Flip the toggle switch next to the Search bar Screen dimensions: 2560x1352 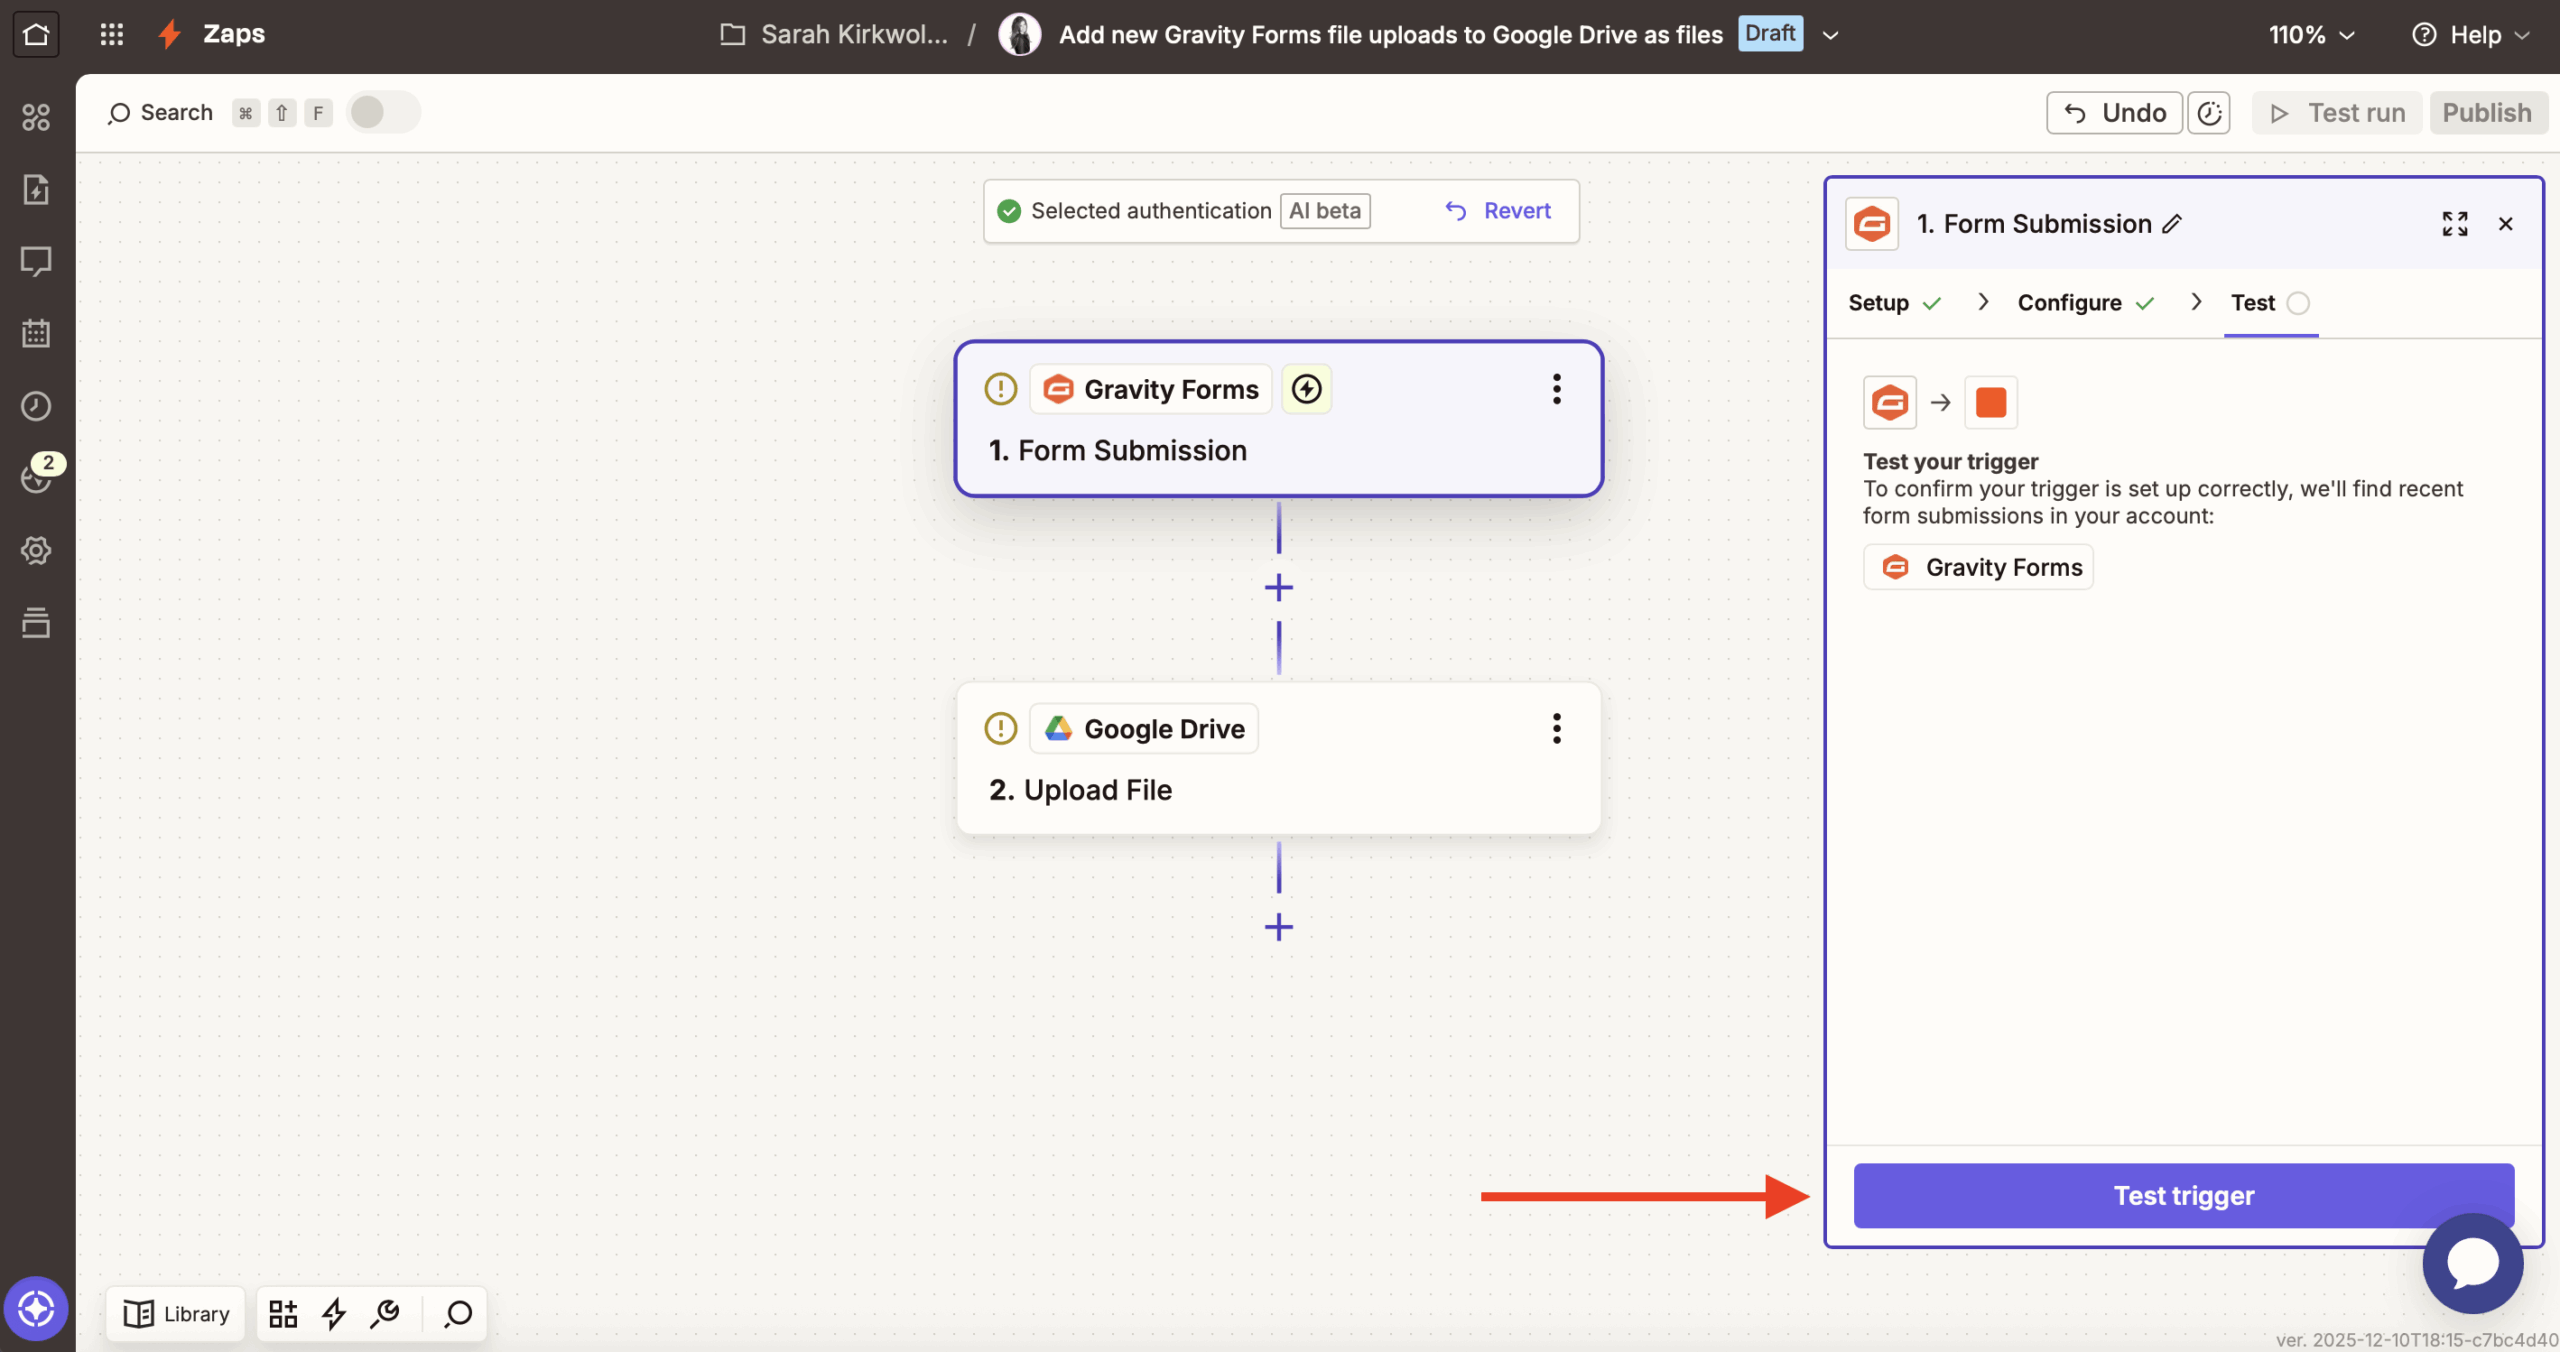(383, 112)
